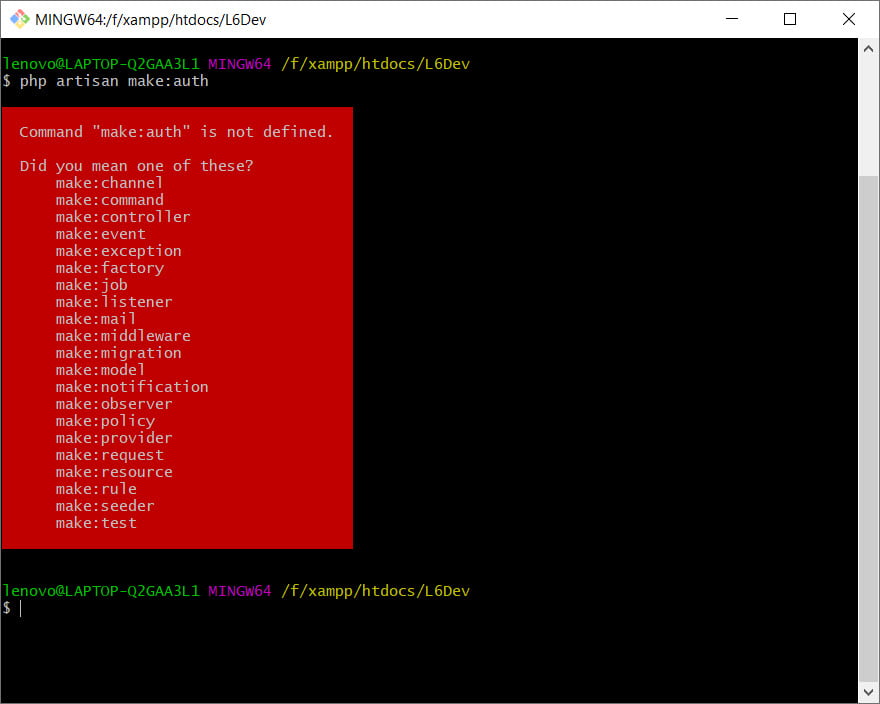
Task: Click the make:exception suggestion
Action: tap(118, 251)
